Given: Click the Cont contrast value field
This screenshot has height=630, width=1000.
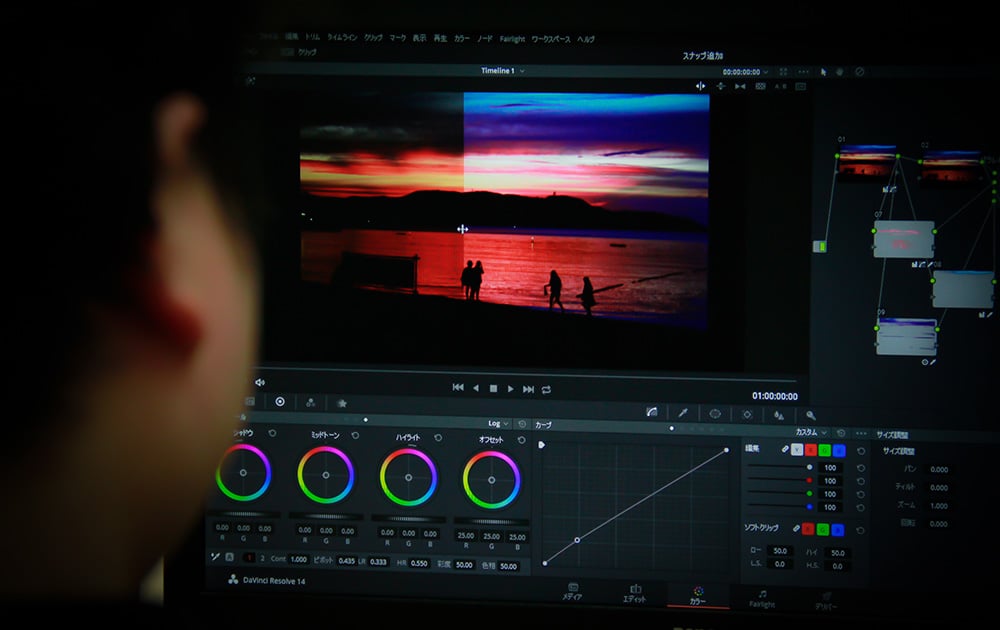Looking at the screenshot, I should [299, 559].
